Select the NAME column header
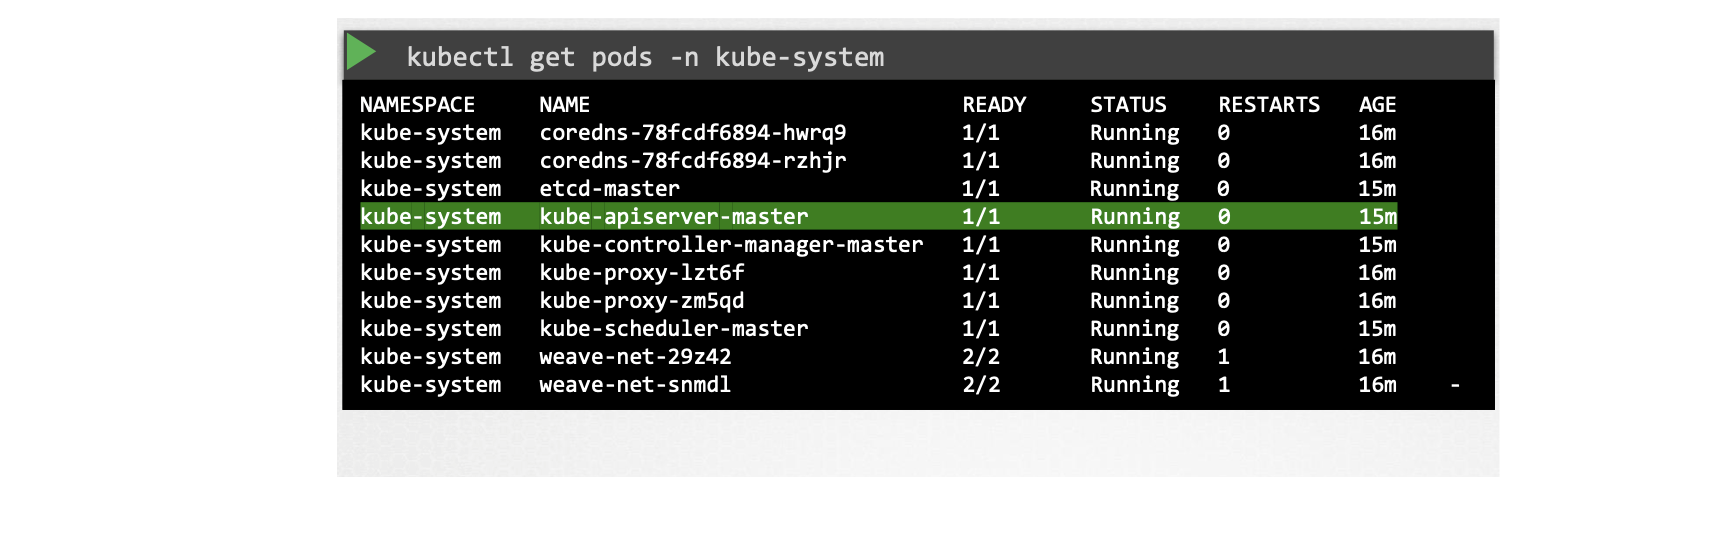Screen dimensions: 1720x556 (564, 105)
